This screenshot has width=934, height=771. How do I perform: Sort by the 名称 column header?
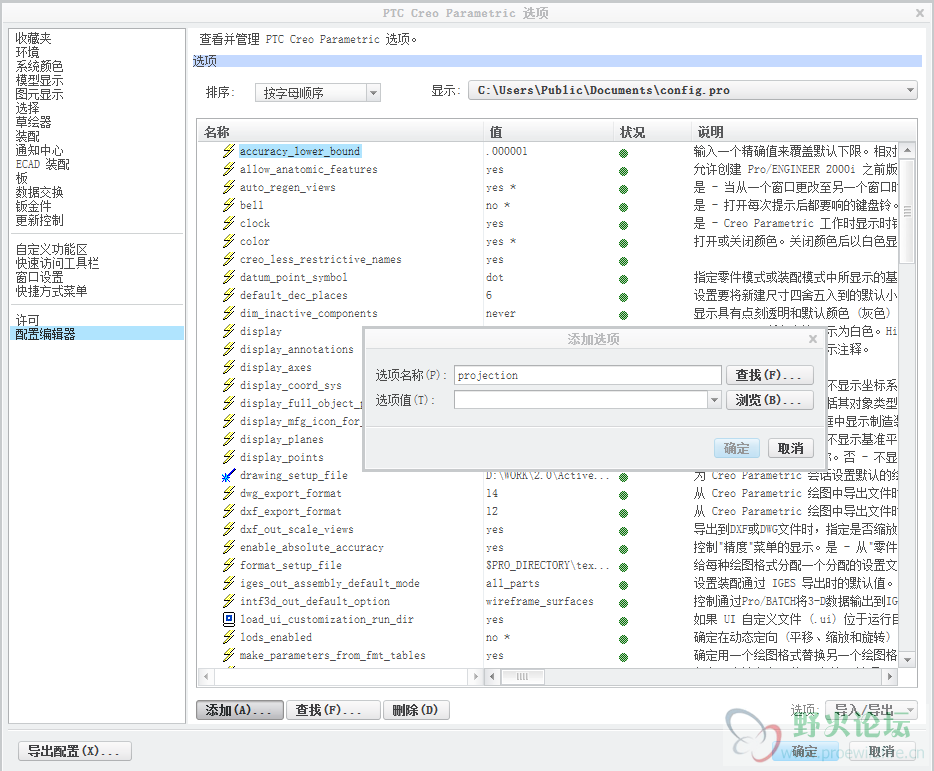point(340,132)
